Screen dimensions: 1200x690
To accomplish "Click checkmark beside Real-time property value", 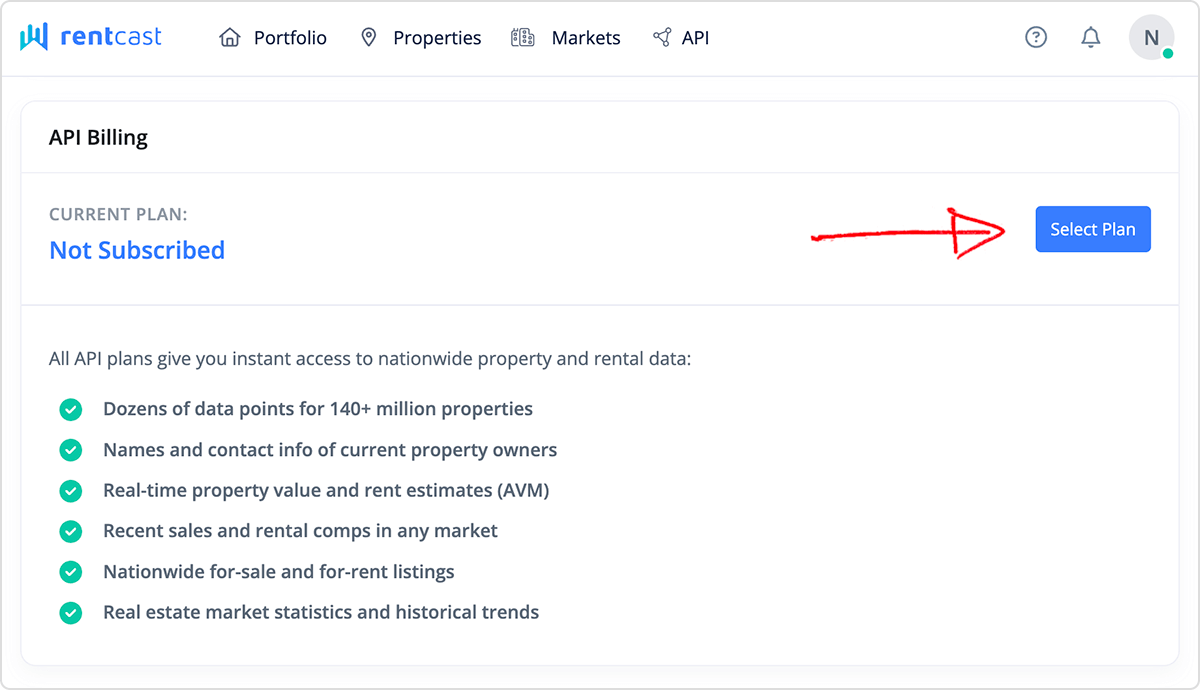I will (70, 491).
